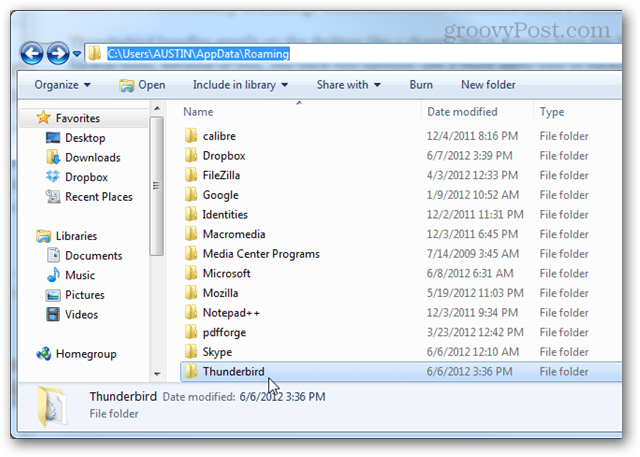Click the calibre folder icon

(x=191, y=135)
